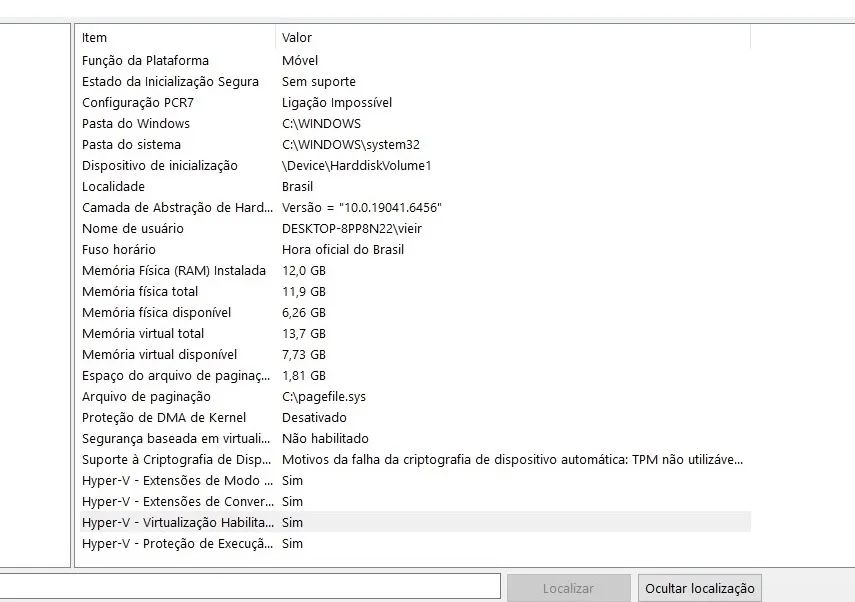The width and height of the screenshot is (855, 602).
Task: Click the value C:\WINDOWS\system32
Action: point(351,145)
